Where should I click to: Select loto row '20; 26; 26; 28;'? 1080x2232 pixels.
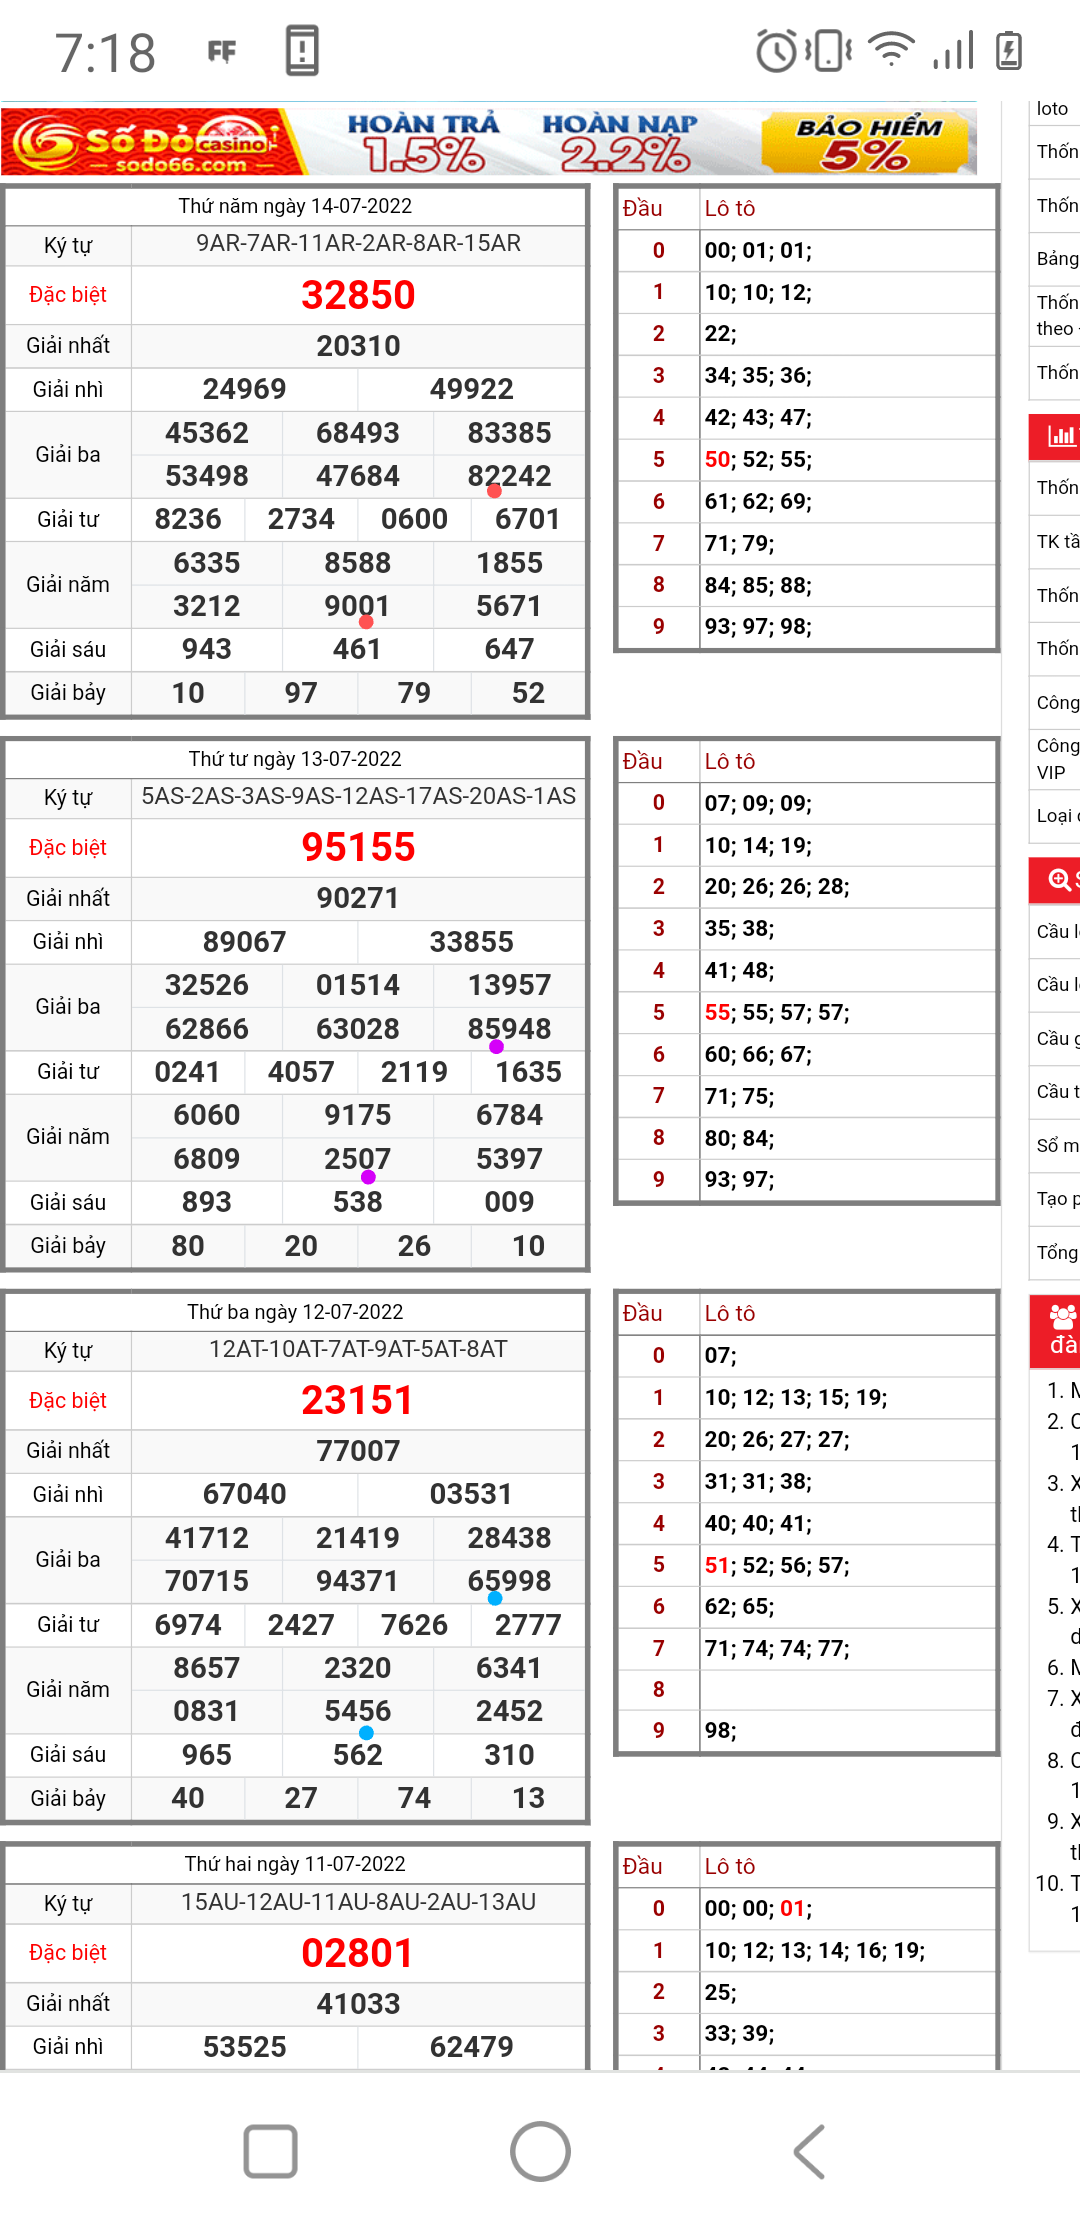pos(777,887)
